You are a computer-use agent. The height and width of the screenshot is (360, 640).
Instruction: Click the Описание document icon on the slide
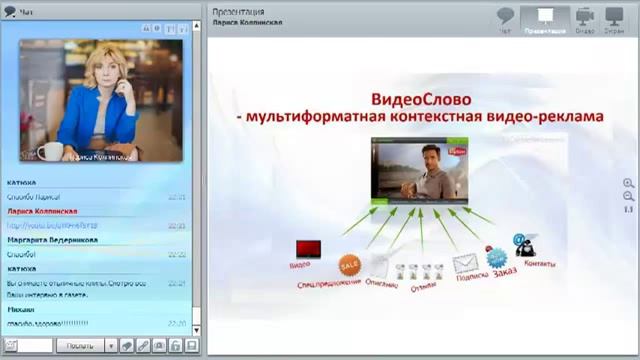coord(378,265)
